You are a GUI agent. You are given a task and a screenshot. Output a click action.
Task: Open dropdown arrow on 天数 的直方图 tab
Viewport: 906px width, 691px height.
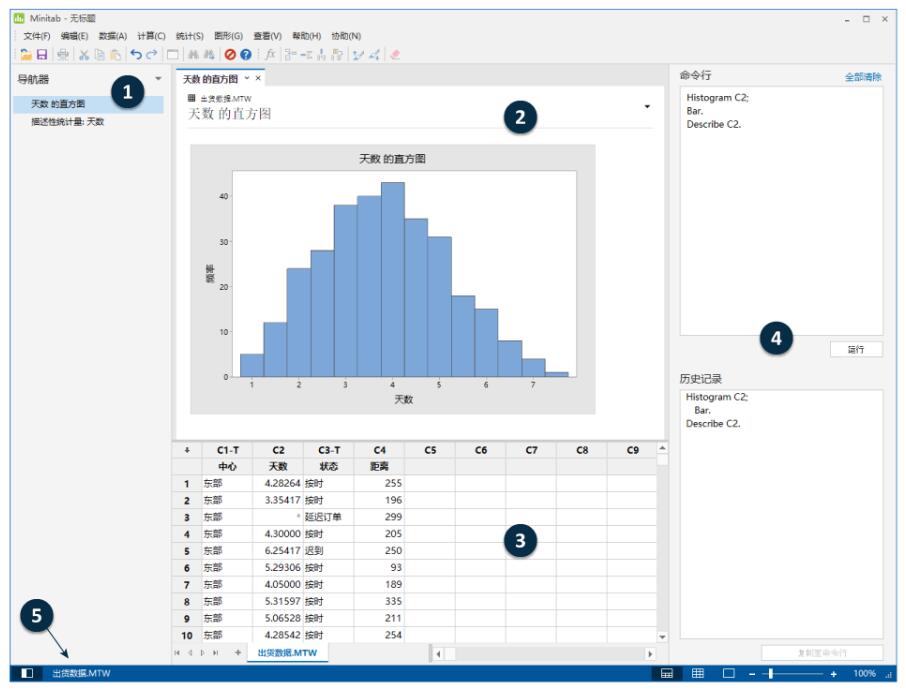coord(247,78)
